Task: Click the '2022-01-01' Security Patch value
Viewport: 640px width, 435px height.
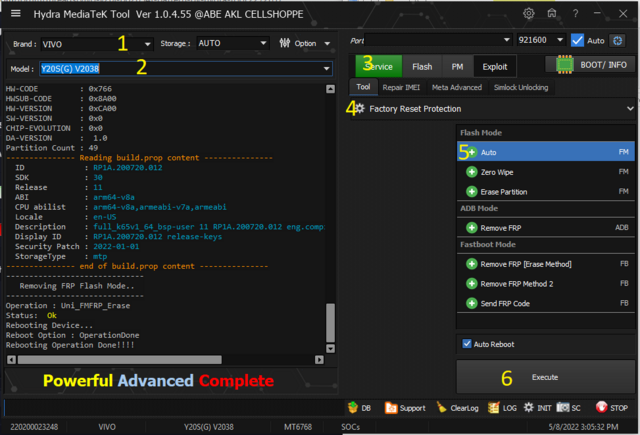Action: click(116, 246)
